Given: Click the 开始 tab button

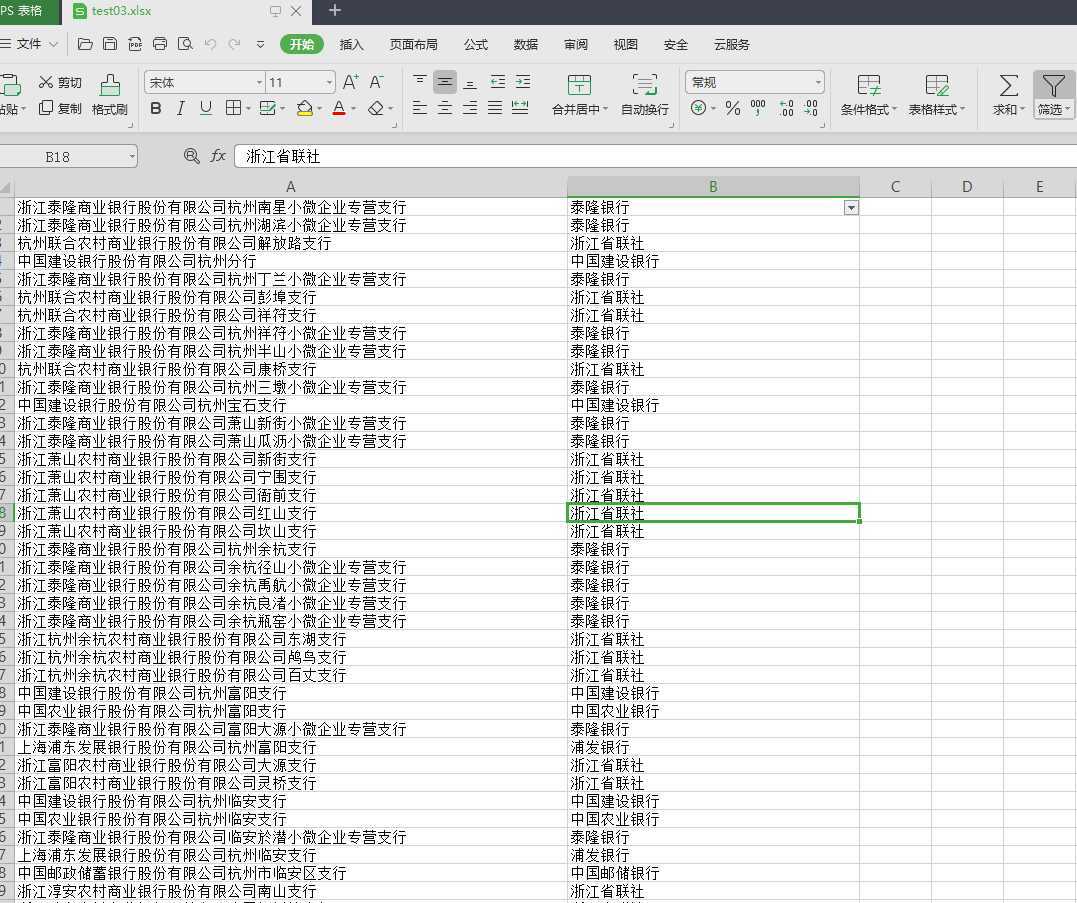Looking at the screenshot, I should point(302,44).
